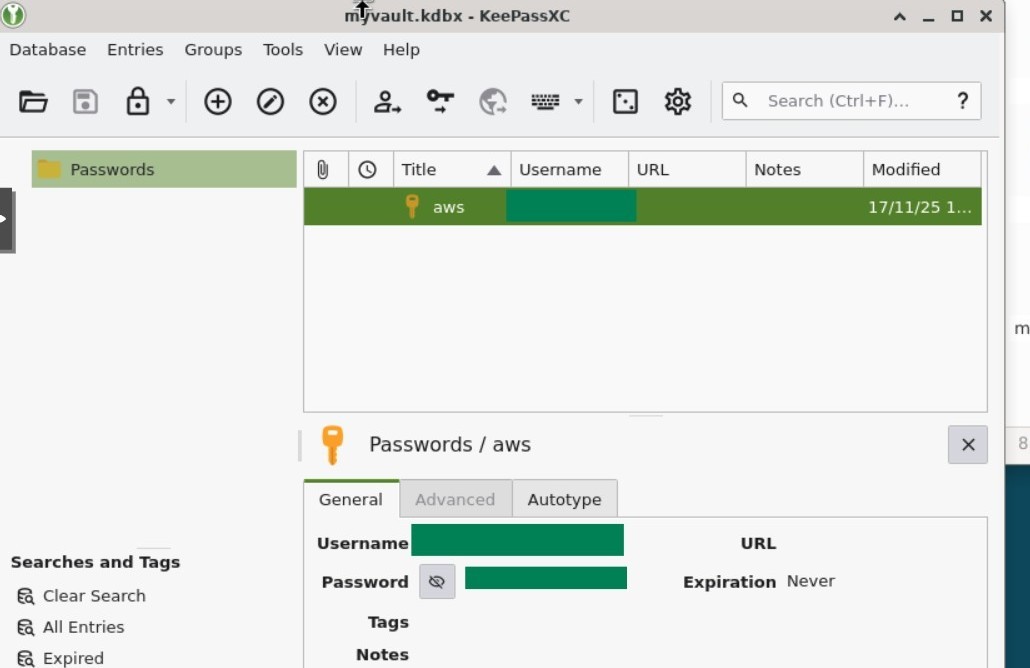
Task: Open the Tools menu
Action: (x=282, y=49)
